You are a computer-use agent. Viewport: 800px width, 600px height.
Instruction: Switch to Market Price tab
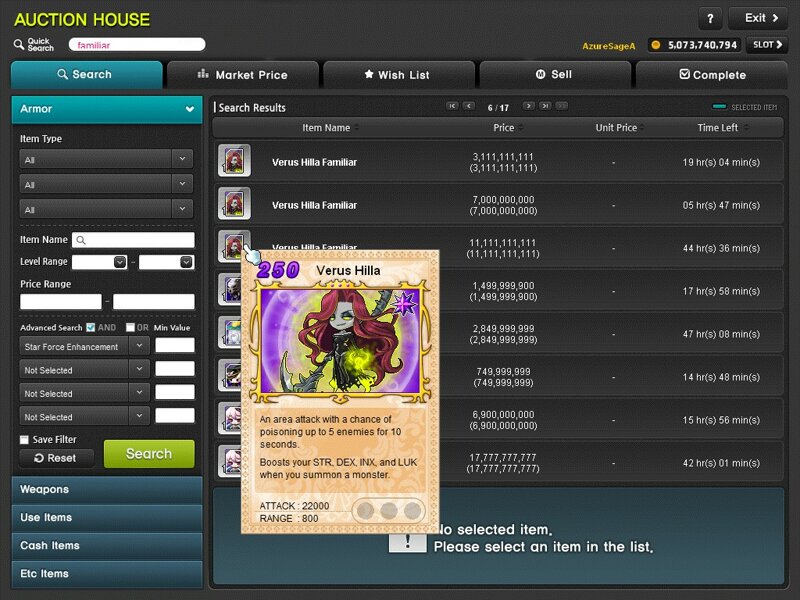243,74
